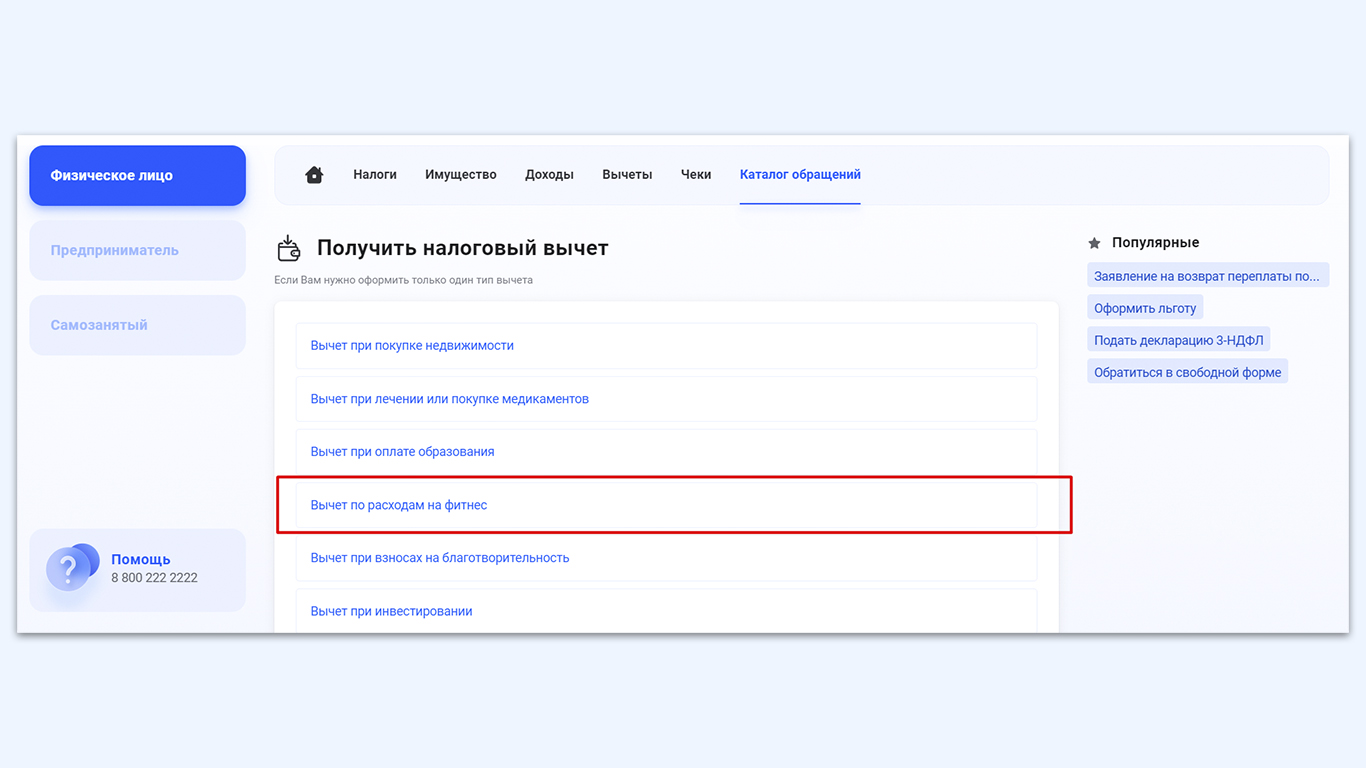Switch to the Налоги tab
This screenshot has width=1366, height=768.
(x=375, y=175)
